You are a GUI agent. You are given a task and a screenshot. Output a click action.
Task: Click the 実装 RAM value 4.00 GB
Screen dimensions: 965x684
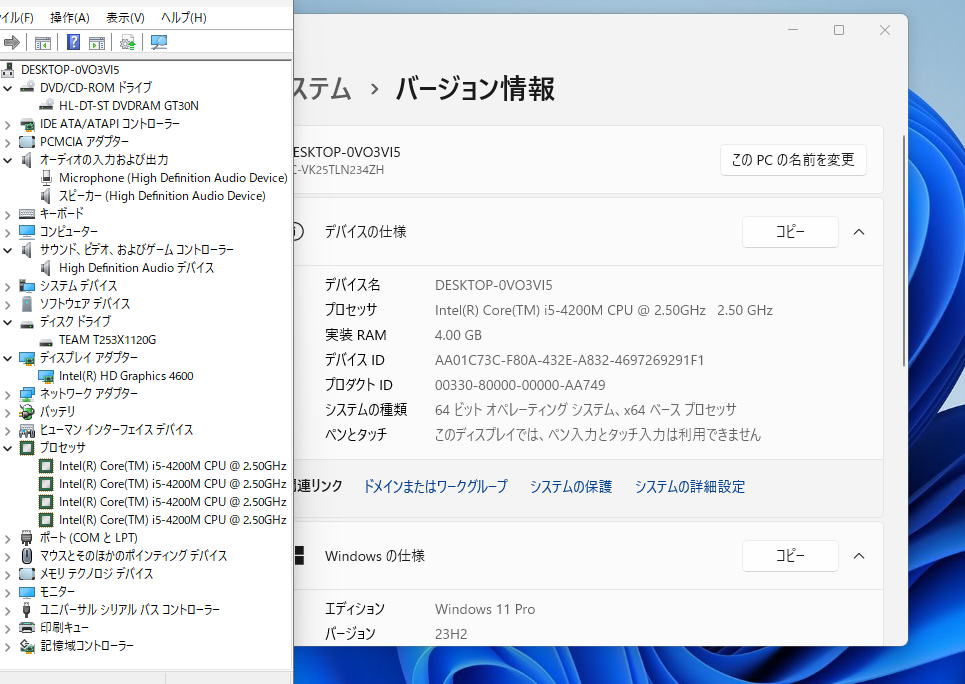tap(458, 336)
